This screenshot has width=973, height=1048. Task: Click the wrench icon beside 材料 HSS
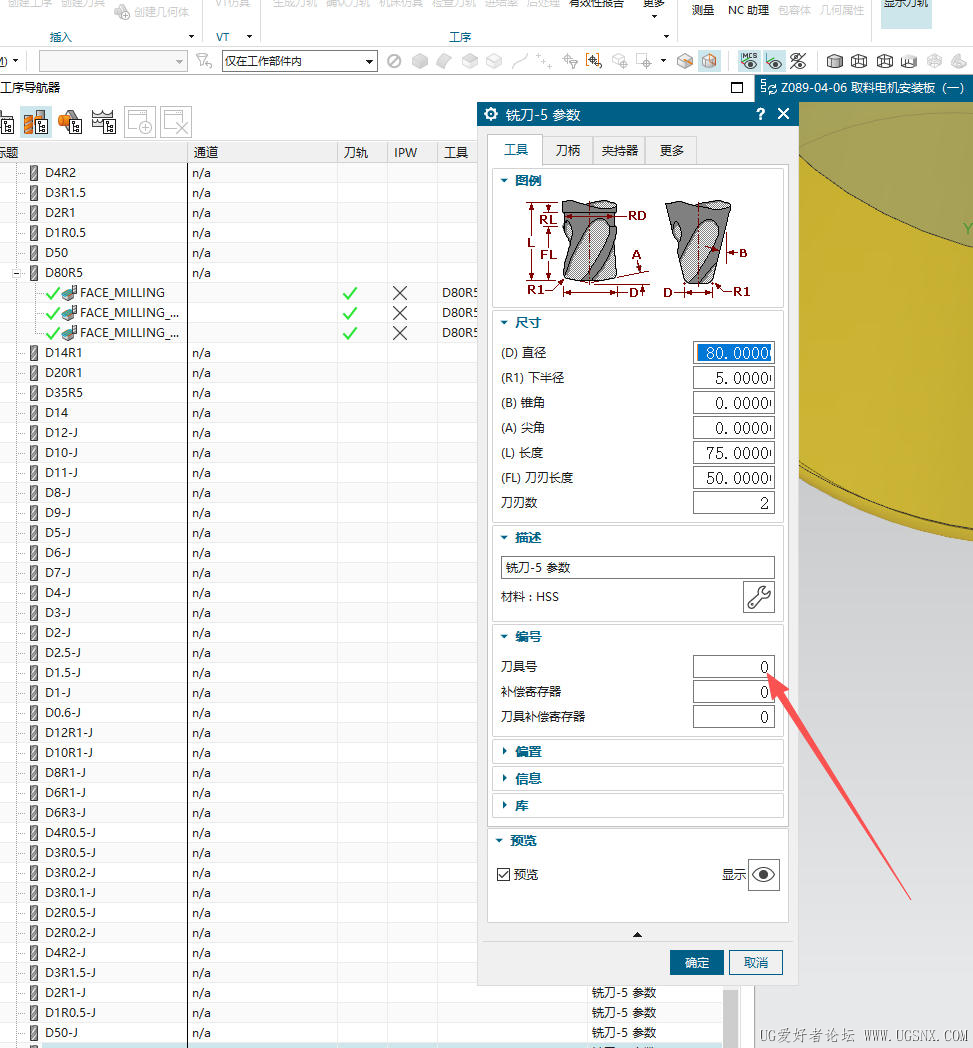(x=759, y=598)
